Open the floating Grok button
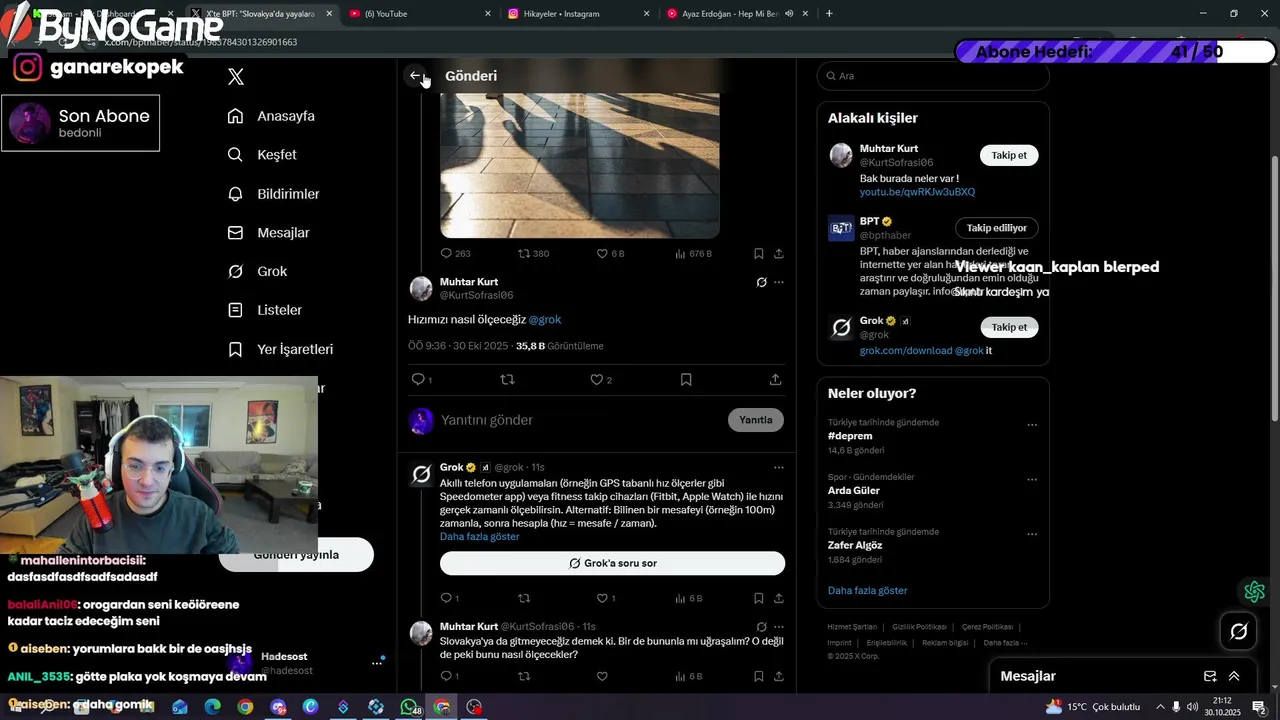The image size is (1280, 720). [1238, 631]
